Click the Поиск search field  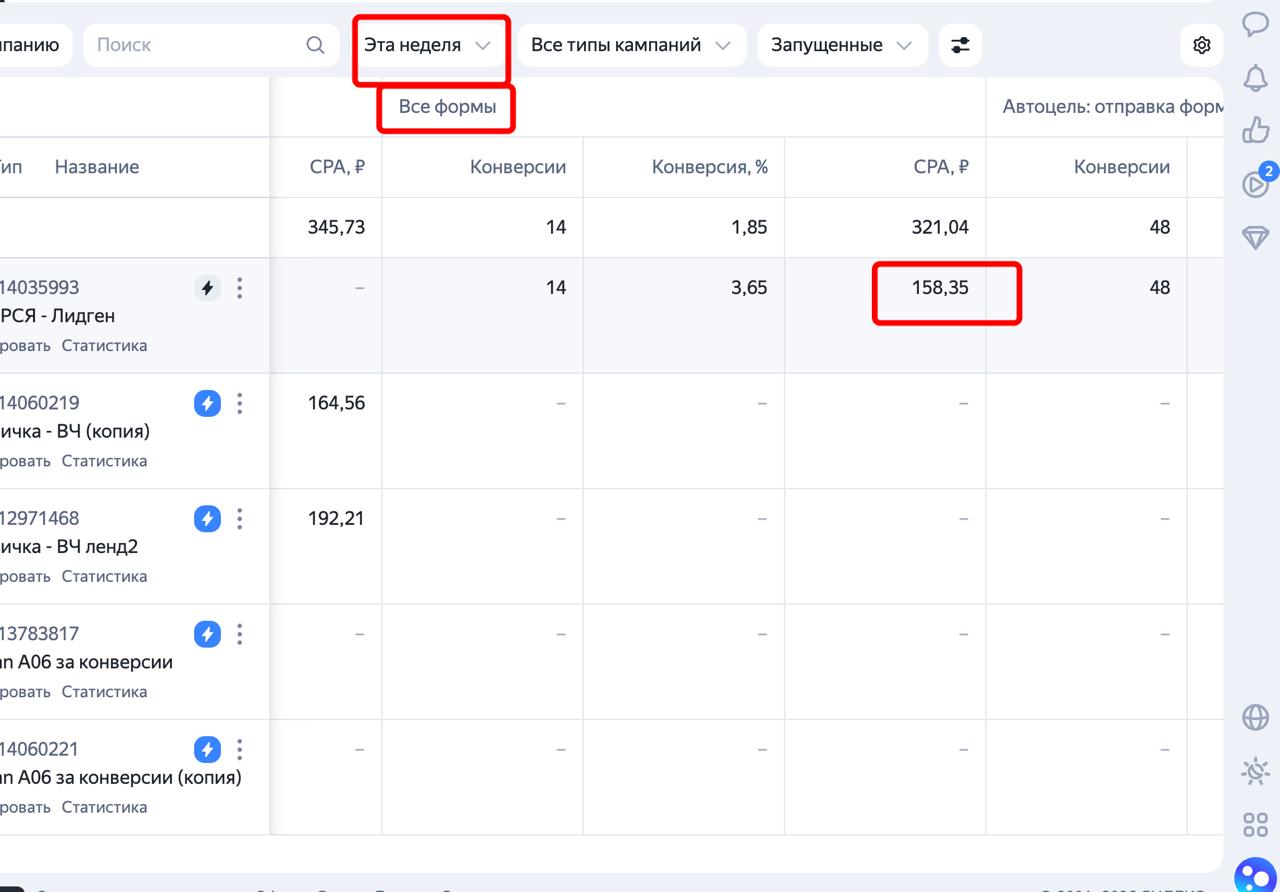pos(210,45)
